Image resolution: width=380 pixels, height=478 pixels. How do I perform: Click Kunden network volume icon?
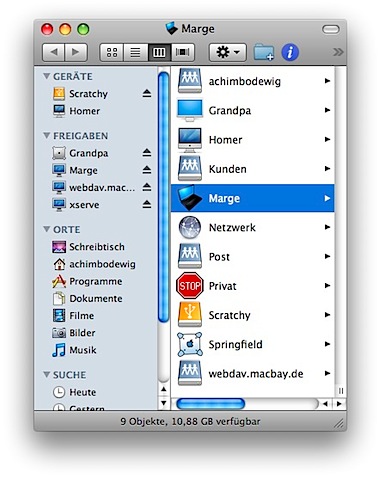click(x=190, y=169)
